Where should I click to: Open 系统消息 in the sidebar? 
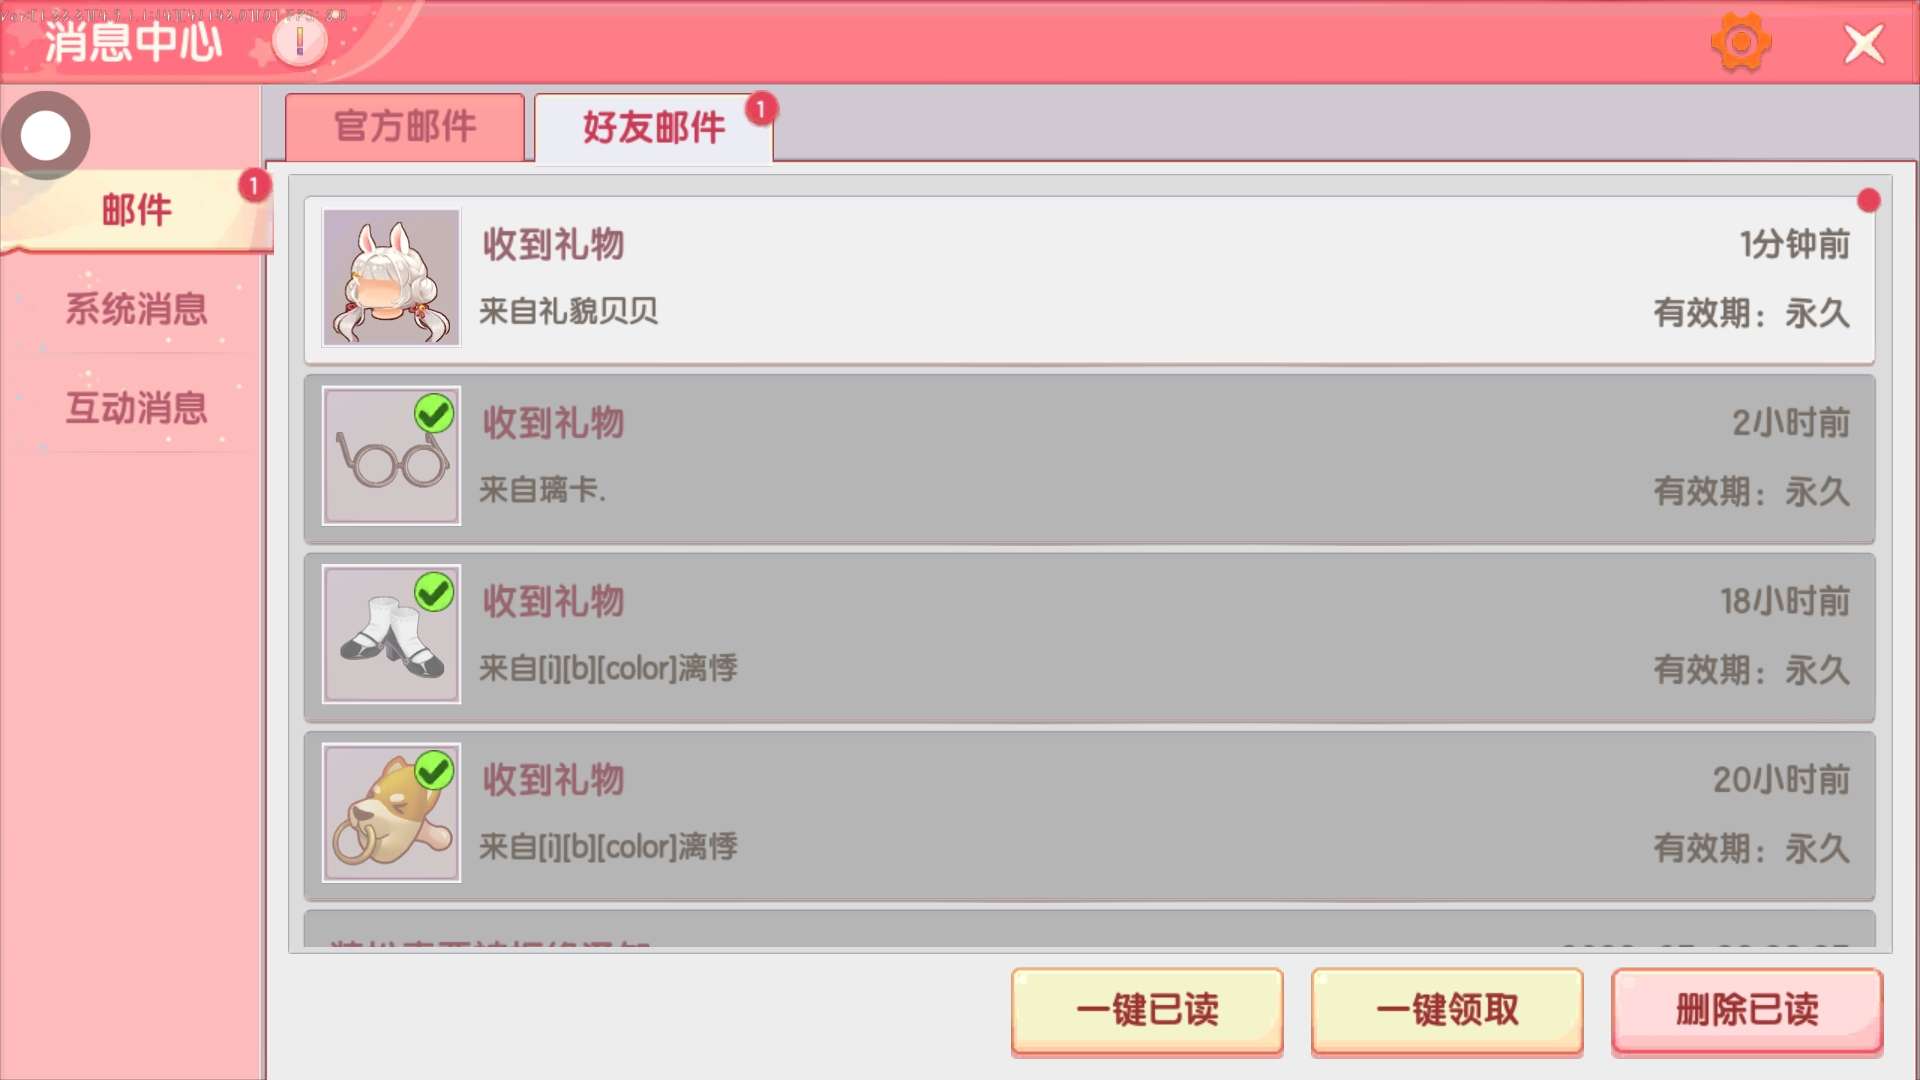click(136, 309)
